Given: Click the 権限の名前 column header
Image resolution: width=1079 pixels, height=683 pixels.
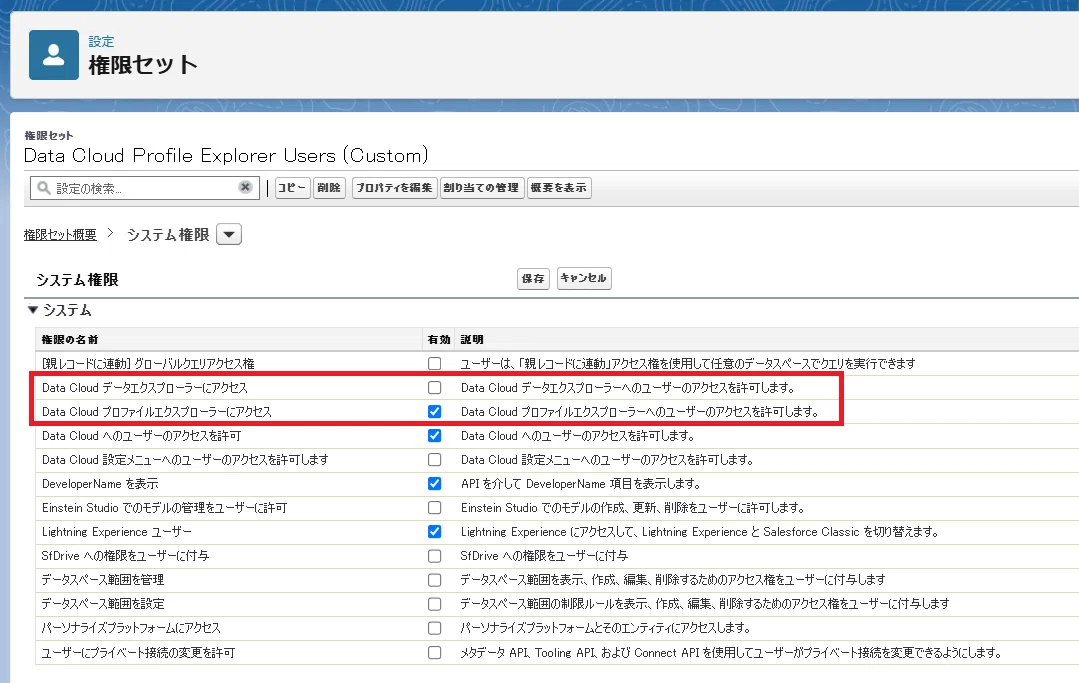Looking at the screenshot, I should (x=70, y=340).
